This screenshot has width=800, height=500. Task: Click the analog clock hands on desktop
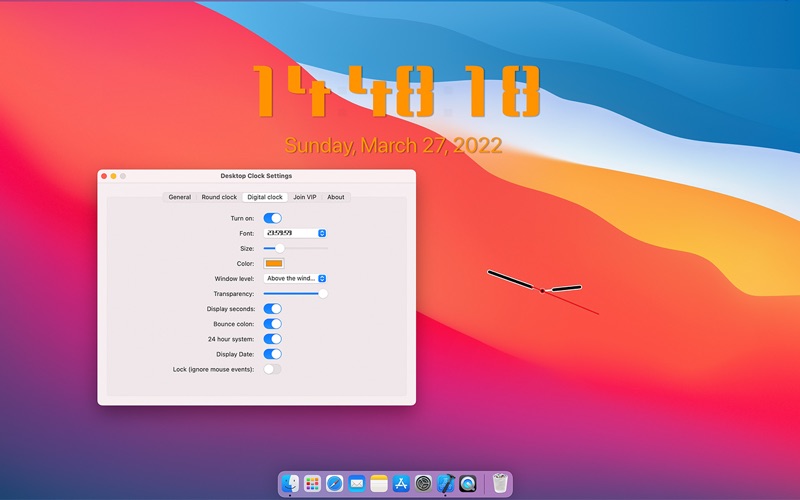(542, 290)
